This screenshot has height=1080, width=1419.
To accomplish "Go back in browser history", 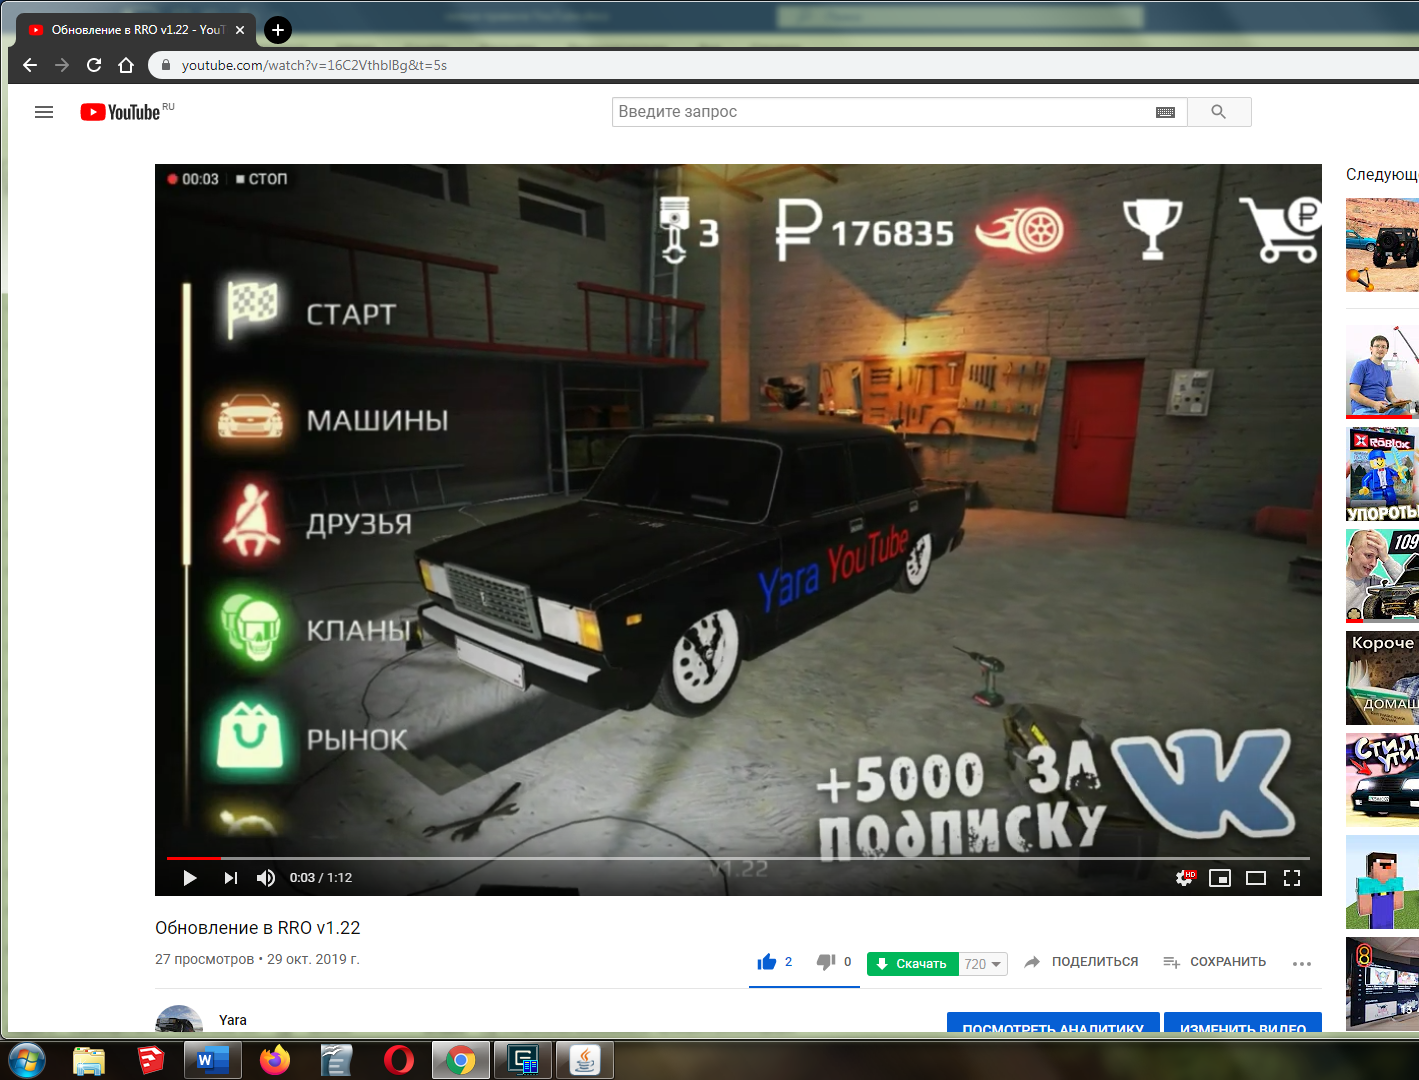I will [30, 65].
